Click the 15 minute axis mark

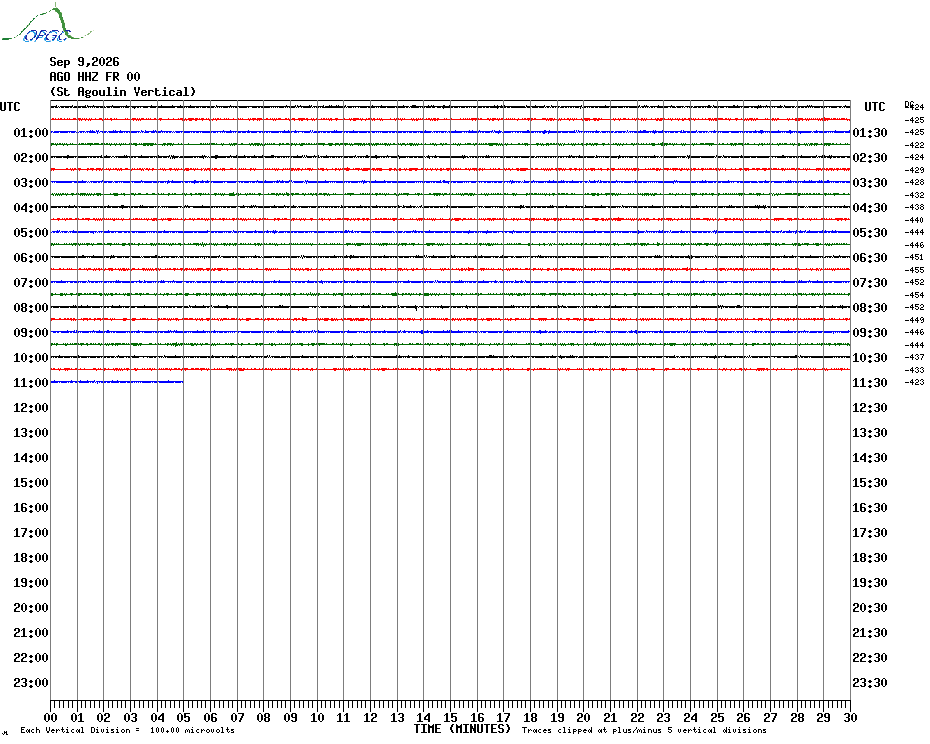(450, 717)
